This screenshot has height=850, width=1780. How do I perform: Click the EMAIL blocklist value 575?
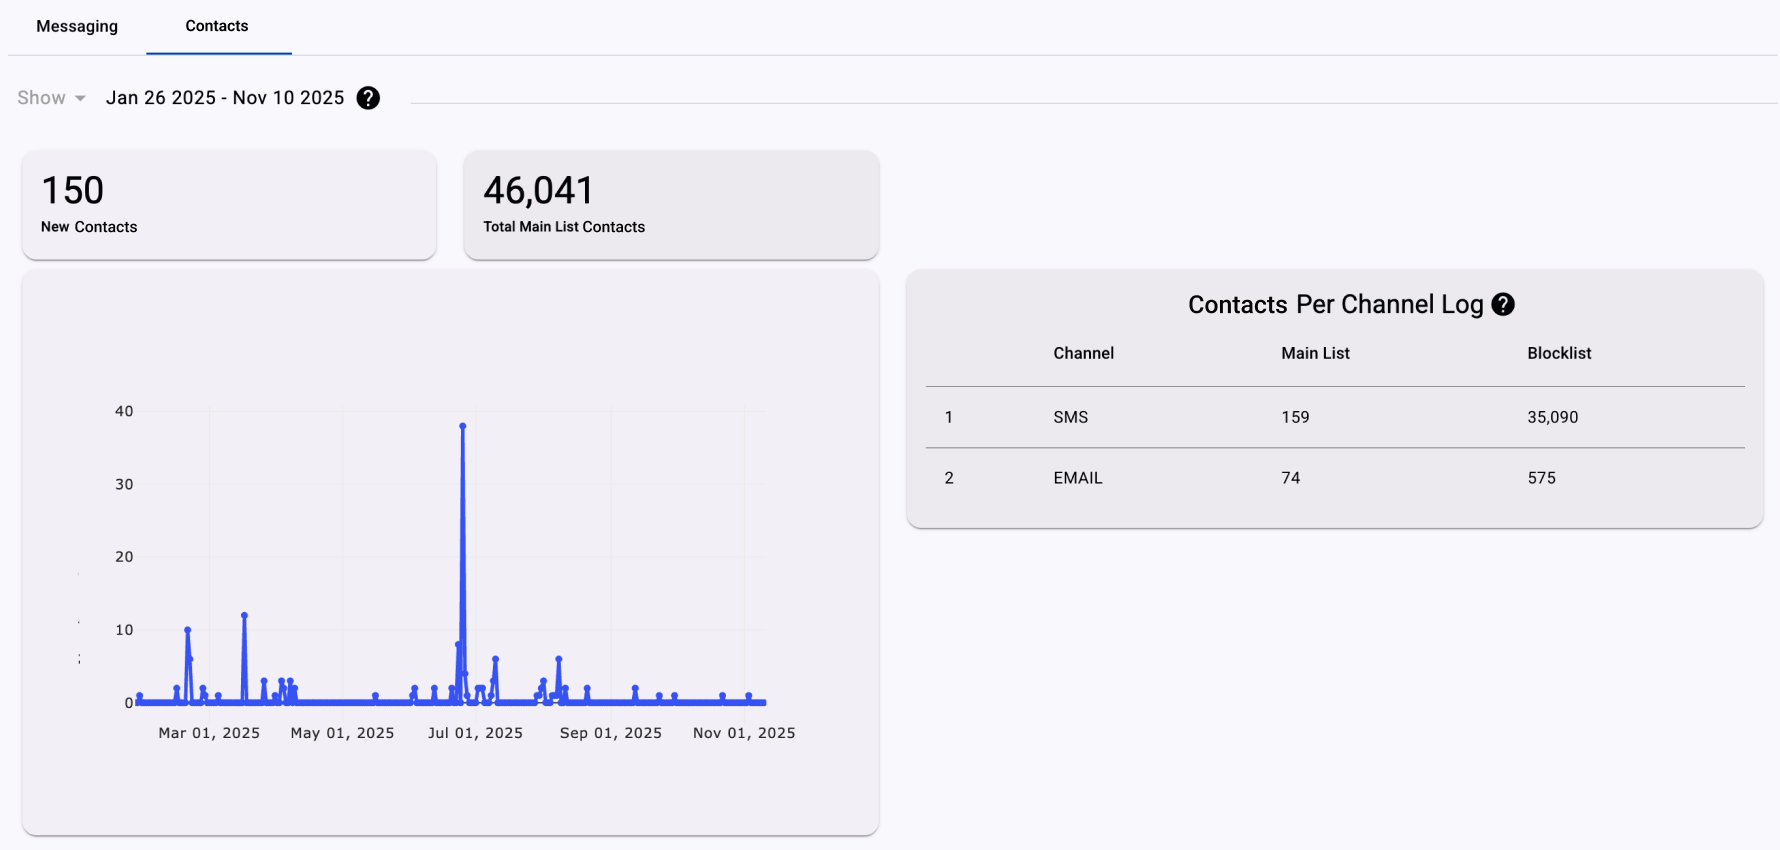tap(1541, 478)
